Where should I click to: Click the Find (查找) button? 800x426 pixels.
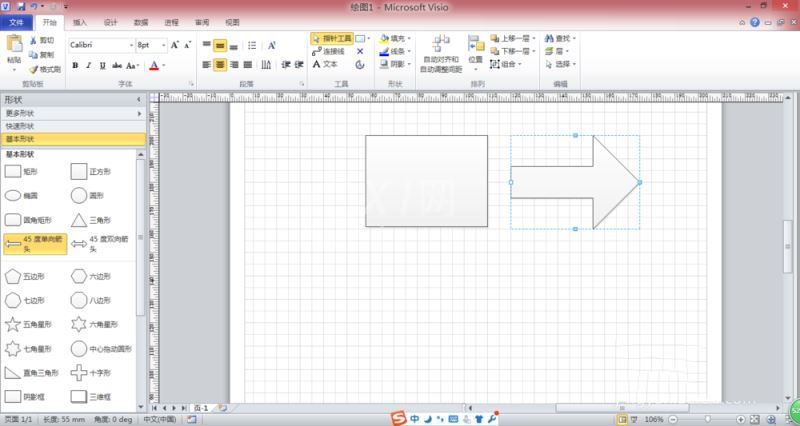point(560,38)
